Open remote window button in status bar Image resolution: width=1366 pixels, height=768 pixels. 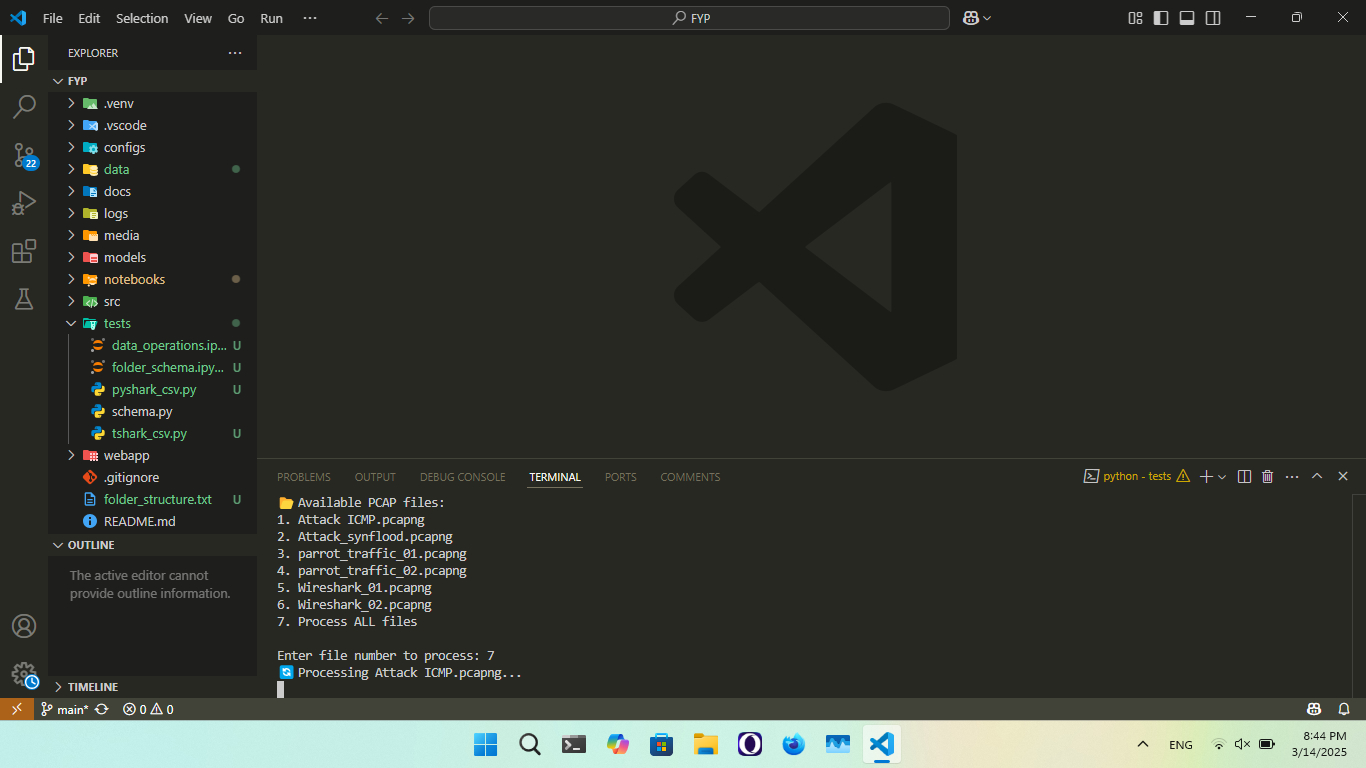(16, 709)
